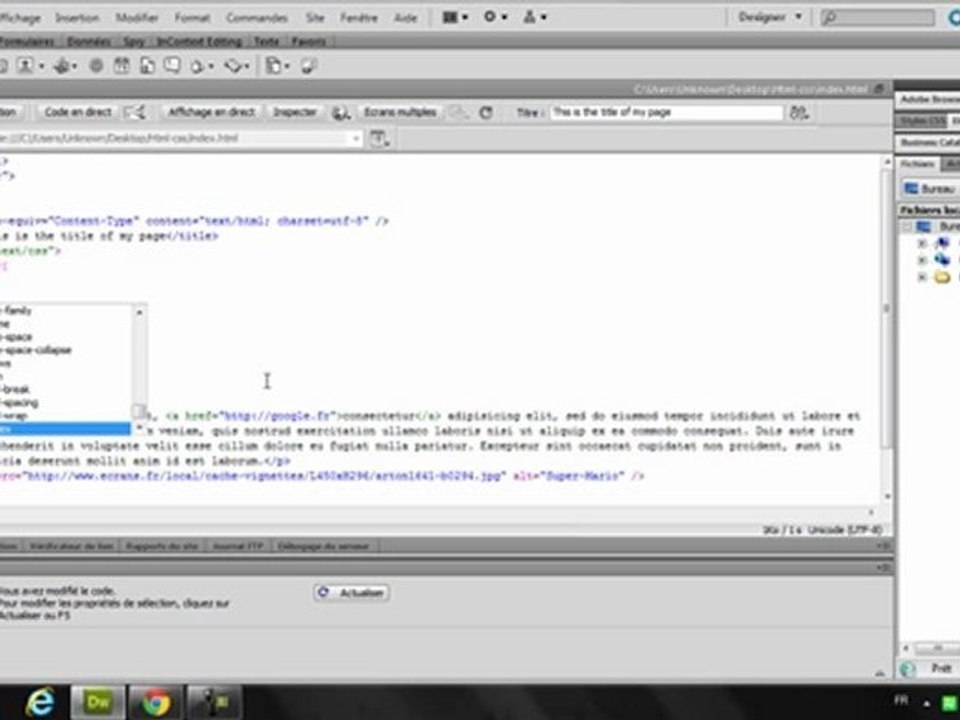Click the Dreamweaver taskbar icon
This screenshot has width=960, height=720.
98,702
